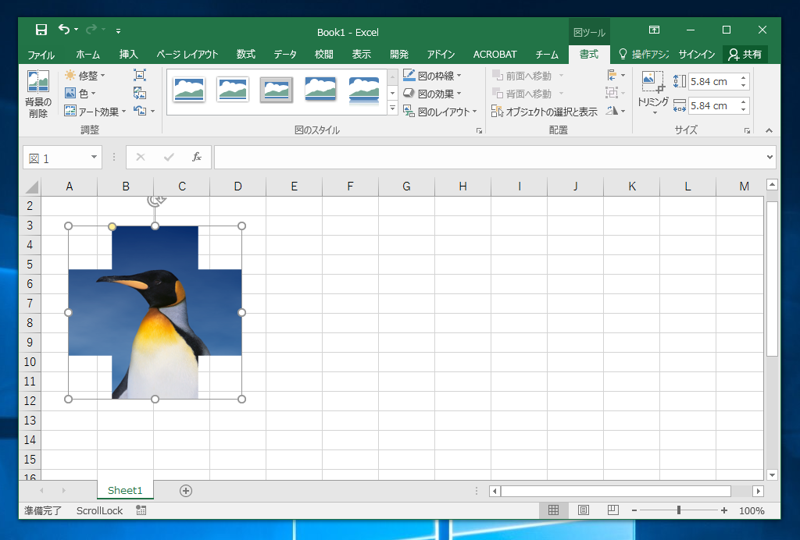Apply the second picture style thumbnail
This screenshot has height=540, width=800.
point(233,90)
